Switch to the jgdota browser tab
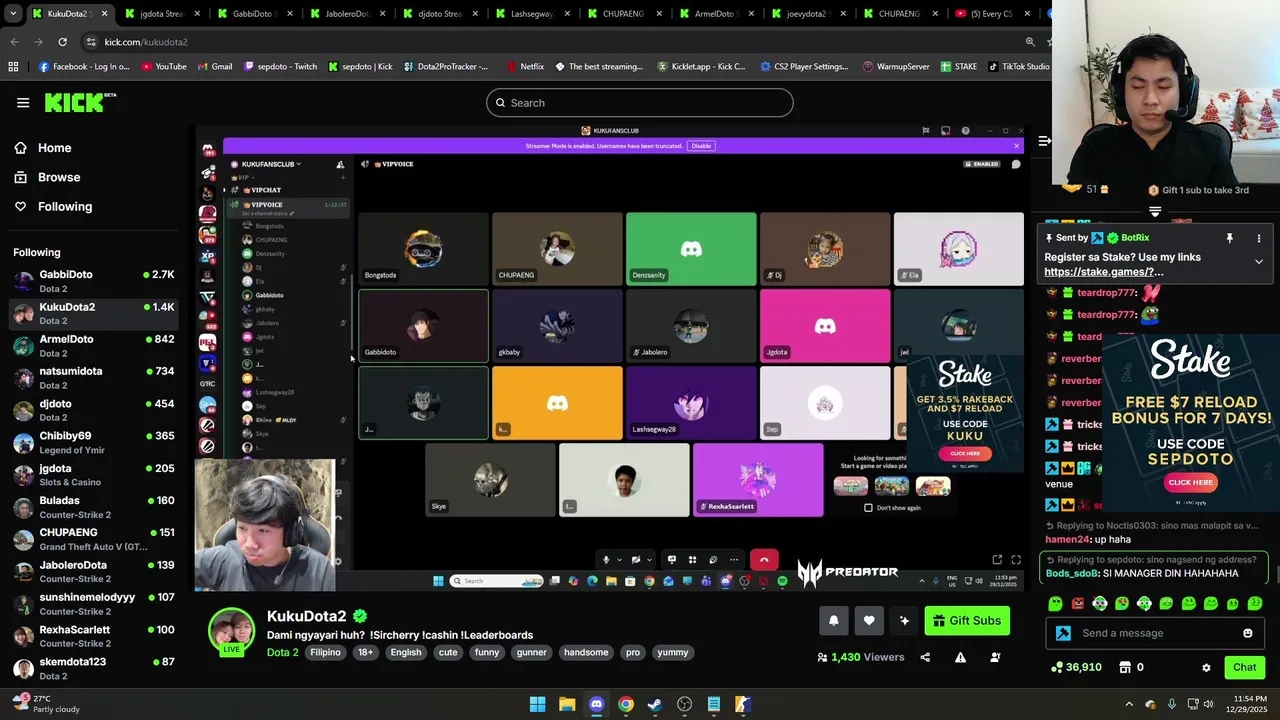1280x720 pixels. [x=161, y=14]
